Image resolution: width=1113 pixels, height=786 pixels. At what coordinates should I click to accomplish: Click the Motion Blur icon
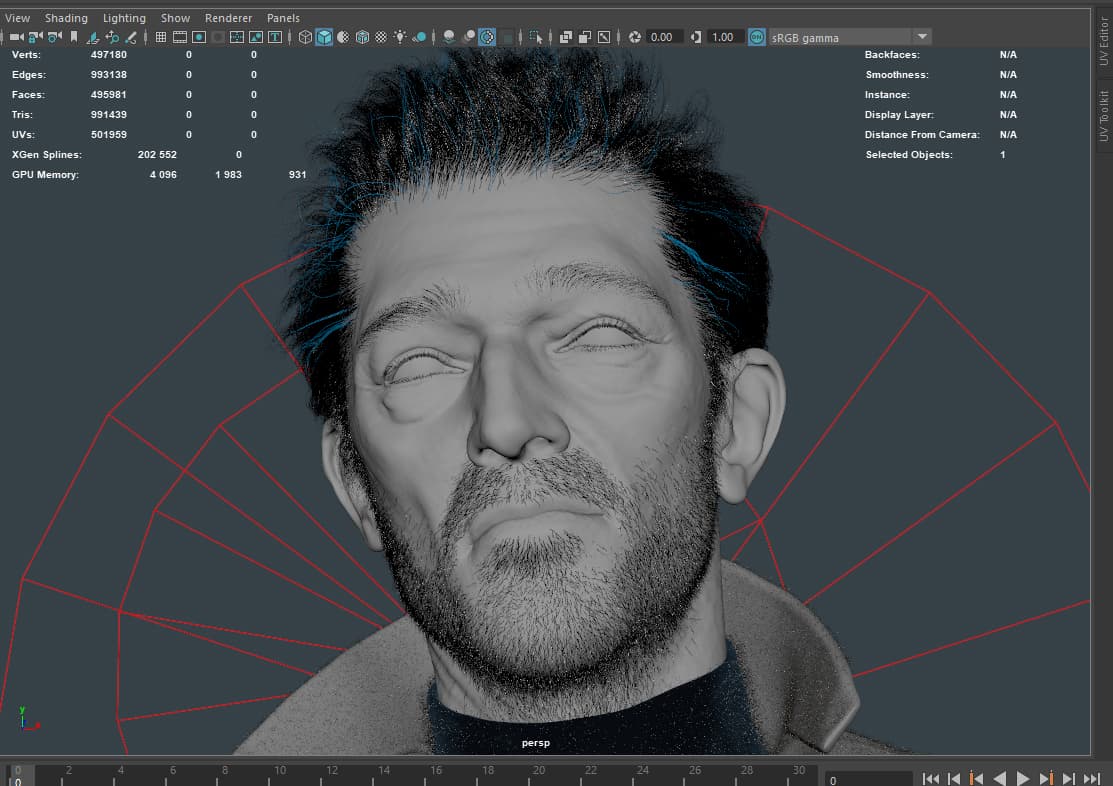coord(468,37)
